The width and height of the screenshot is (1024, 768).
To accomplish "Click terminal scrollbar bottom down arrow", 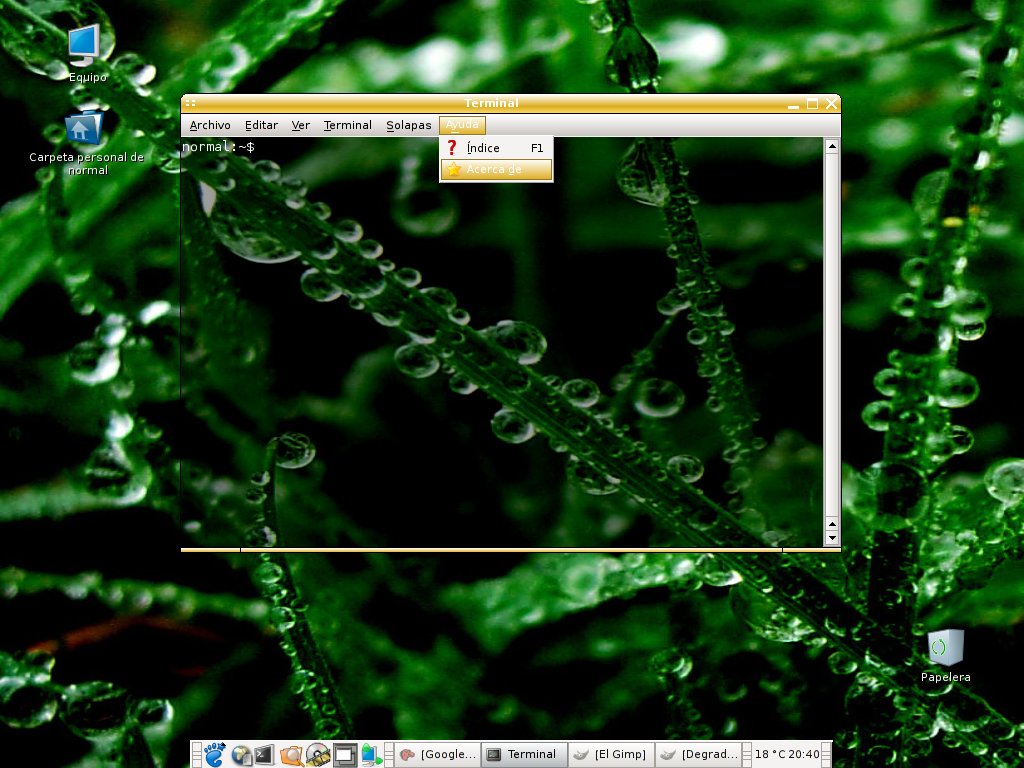I will (x=831, y=539).
